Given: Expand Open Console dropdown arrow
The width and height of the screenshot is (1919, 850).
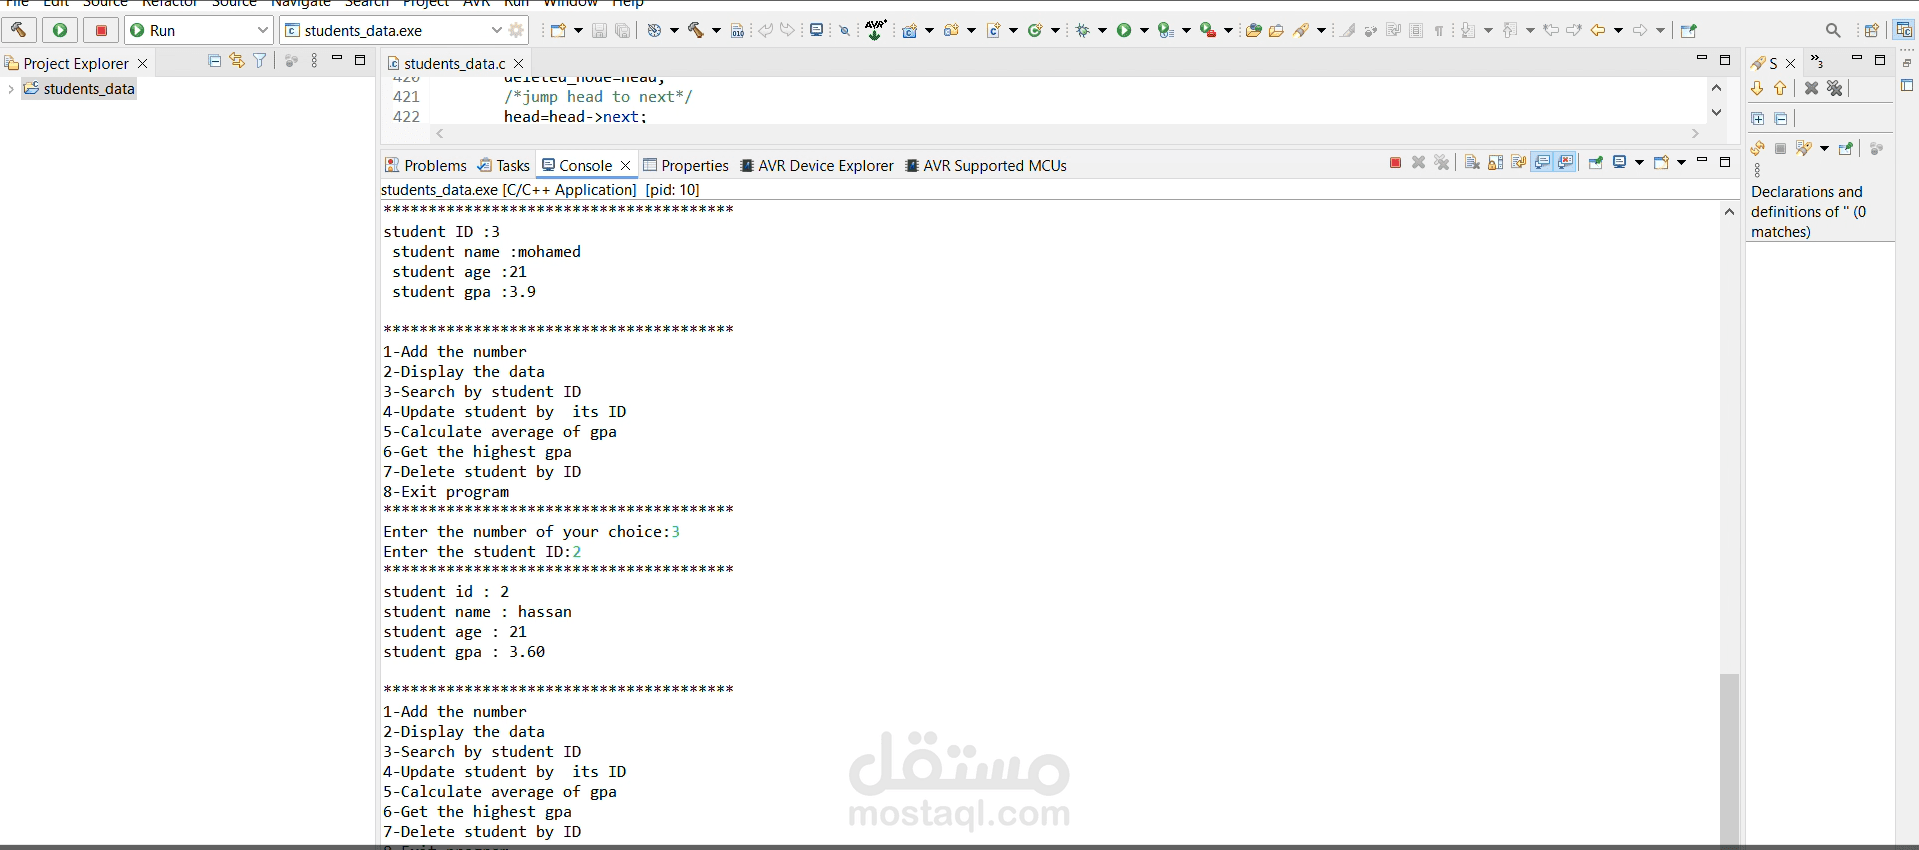Looking at the screenshot, I should pos(1681,163).
